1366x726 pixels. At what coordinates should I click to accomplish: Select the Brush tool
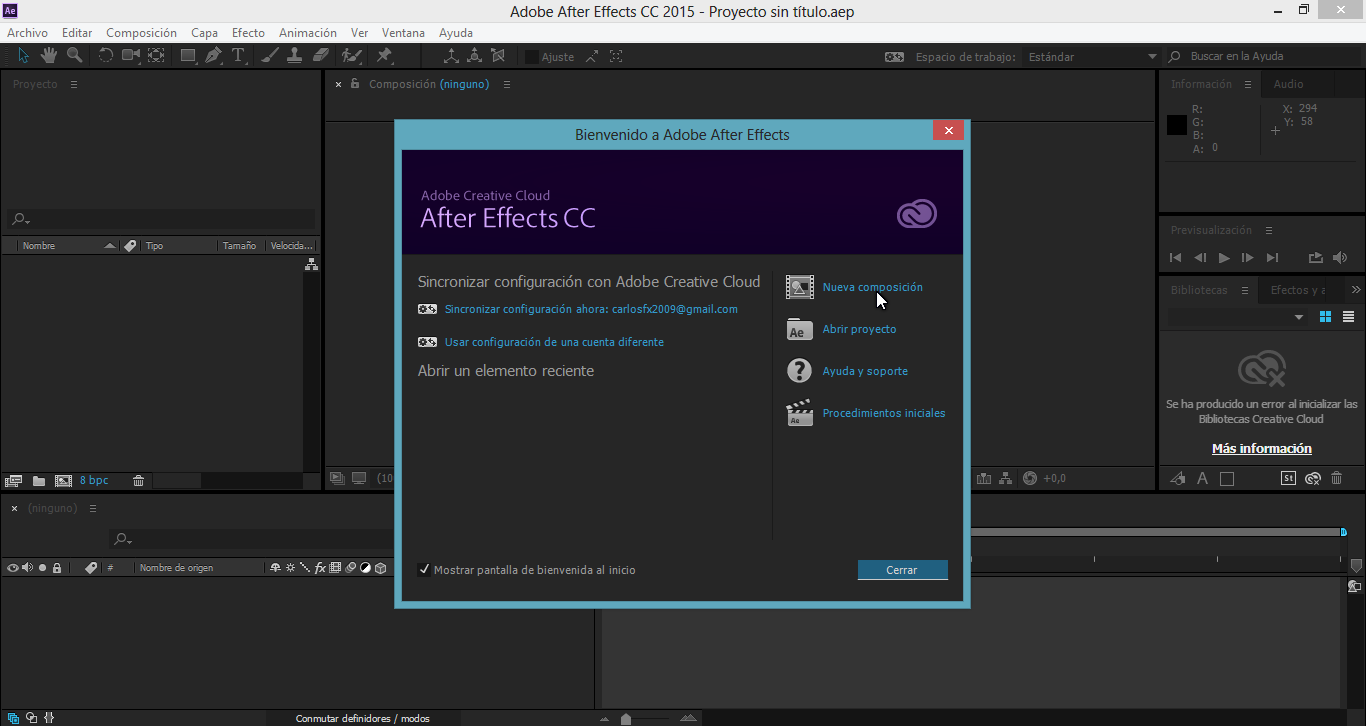coord(270,56)
